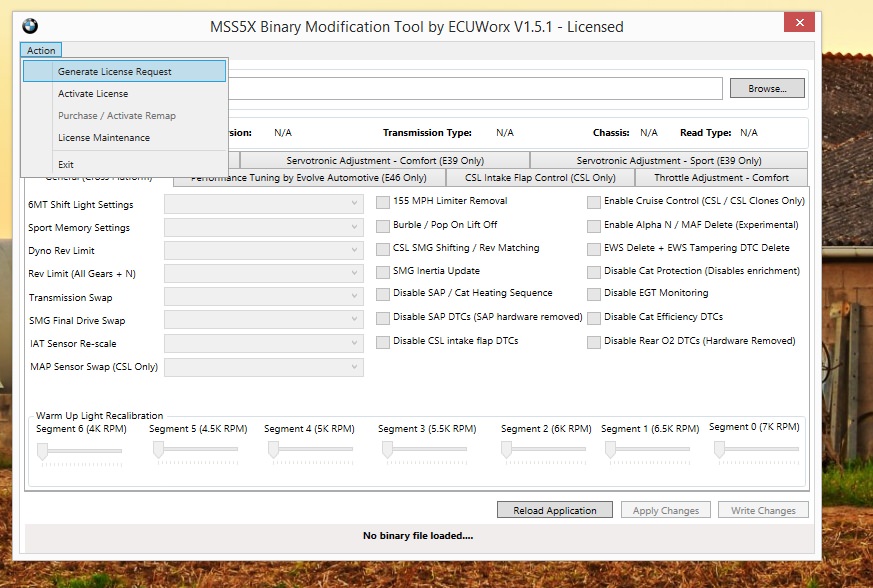Click Segment 0 (7K RPM) slider handle
This screenshot has height=588, width=873.
pyautogui.click(x=719, y=450)
